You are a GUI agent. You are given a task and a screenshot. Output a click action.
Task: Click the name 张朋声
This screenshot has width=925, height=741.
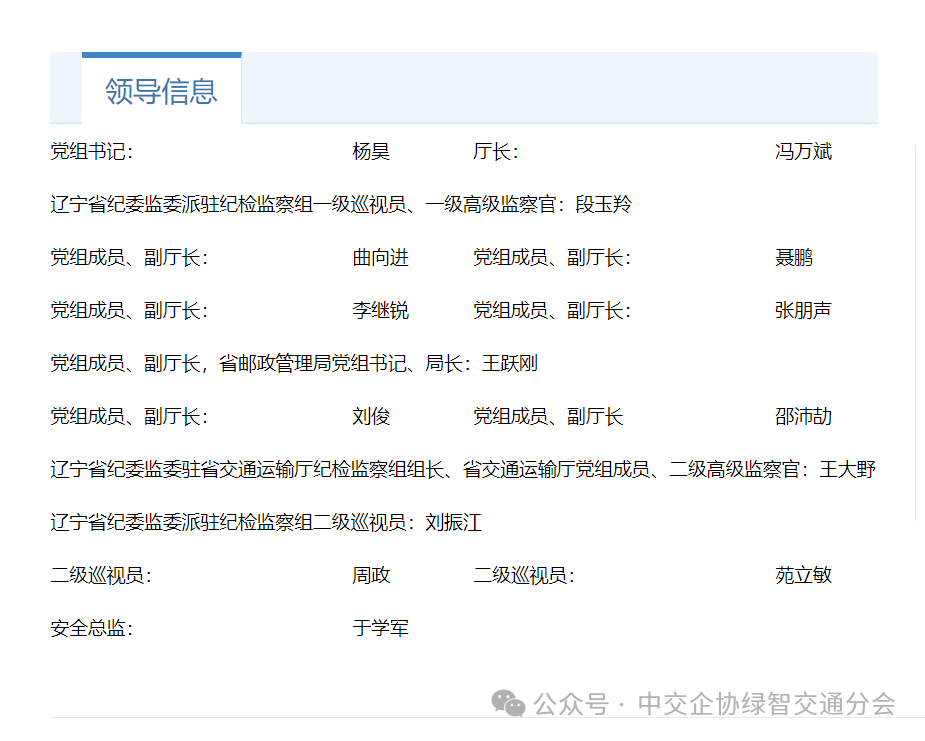(803, 311)
